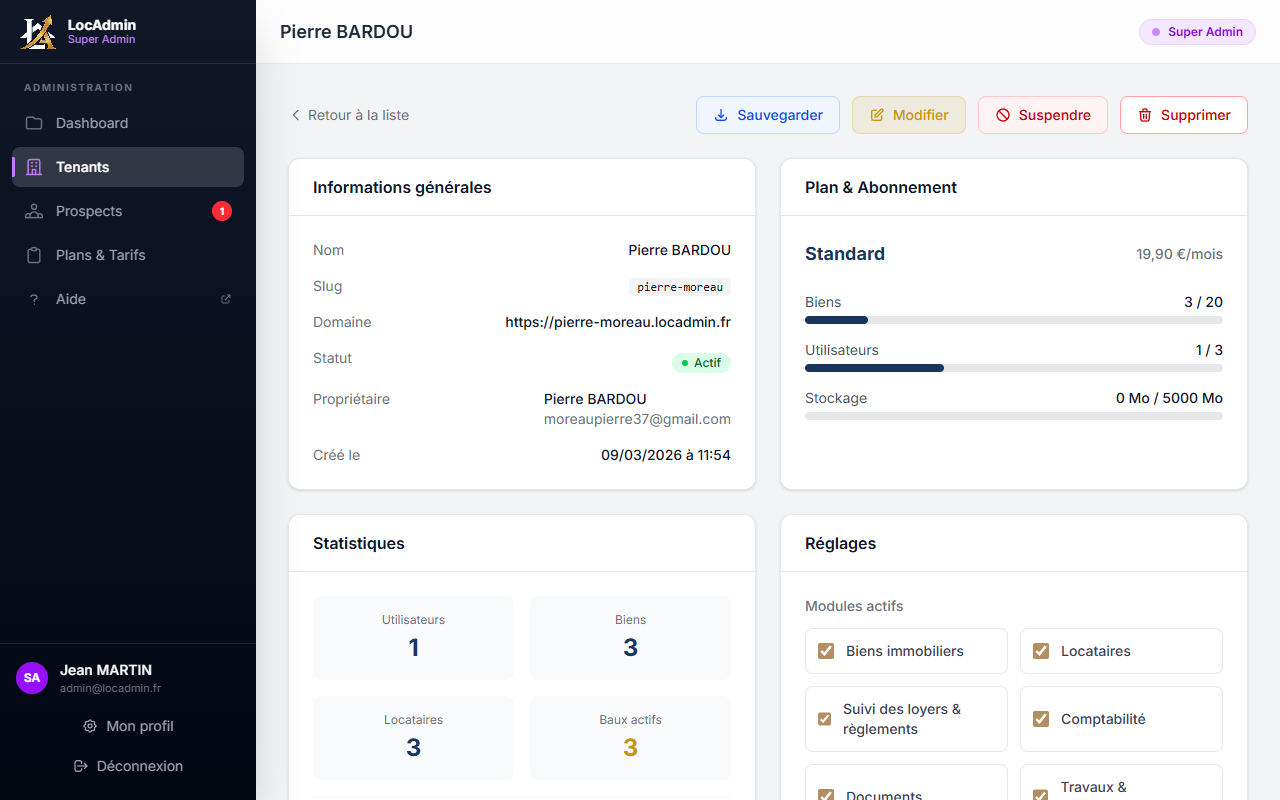
Task: Disable the Comptabilité module checkbox
Action: 1040,718
